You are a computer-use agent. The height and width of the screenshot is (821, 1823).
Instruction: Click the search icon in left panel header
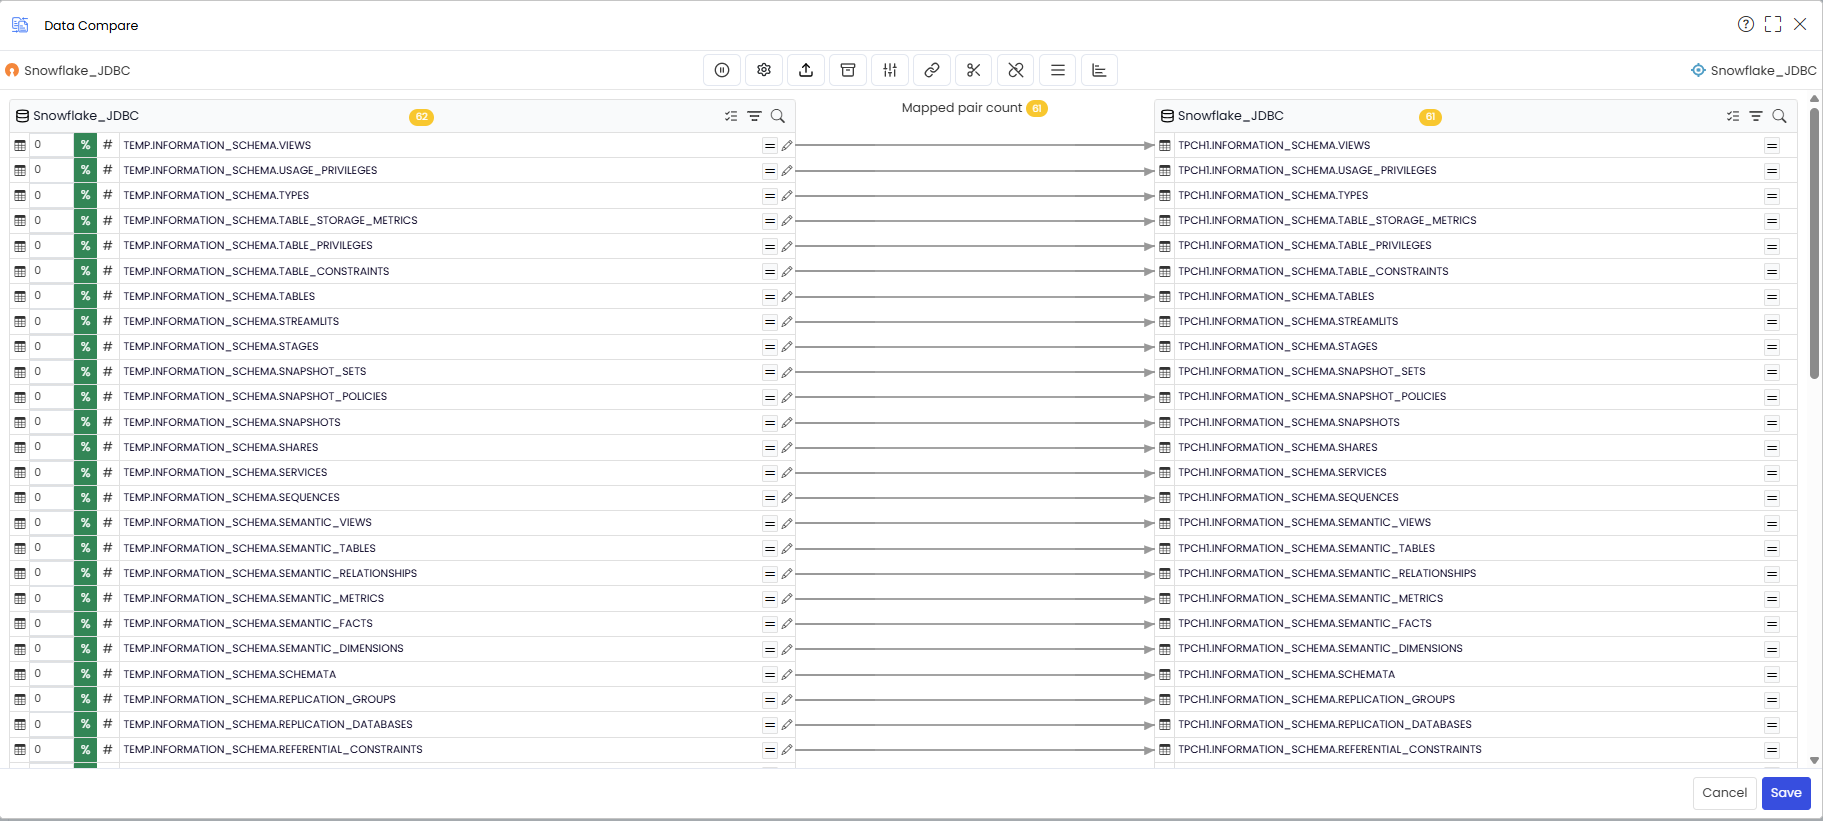click(x=778, y=116)
